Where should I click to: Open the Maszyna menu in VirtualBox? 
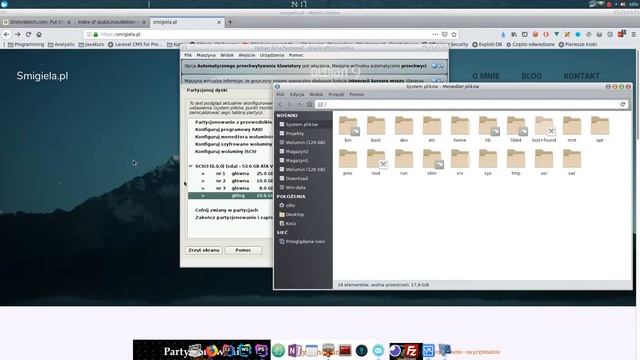(x=206, y=55)
